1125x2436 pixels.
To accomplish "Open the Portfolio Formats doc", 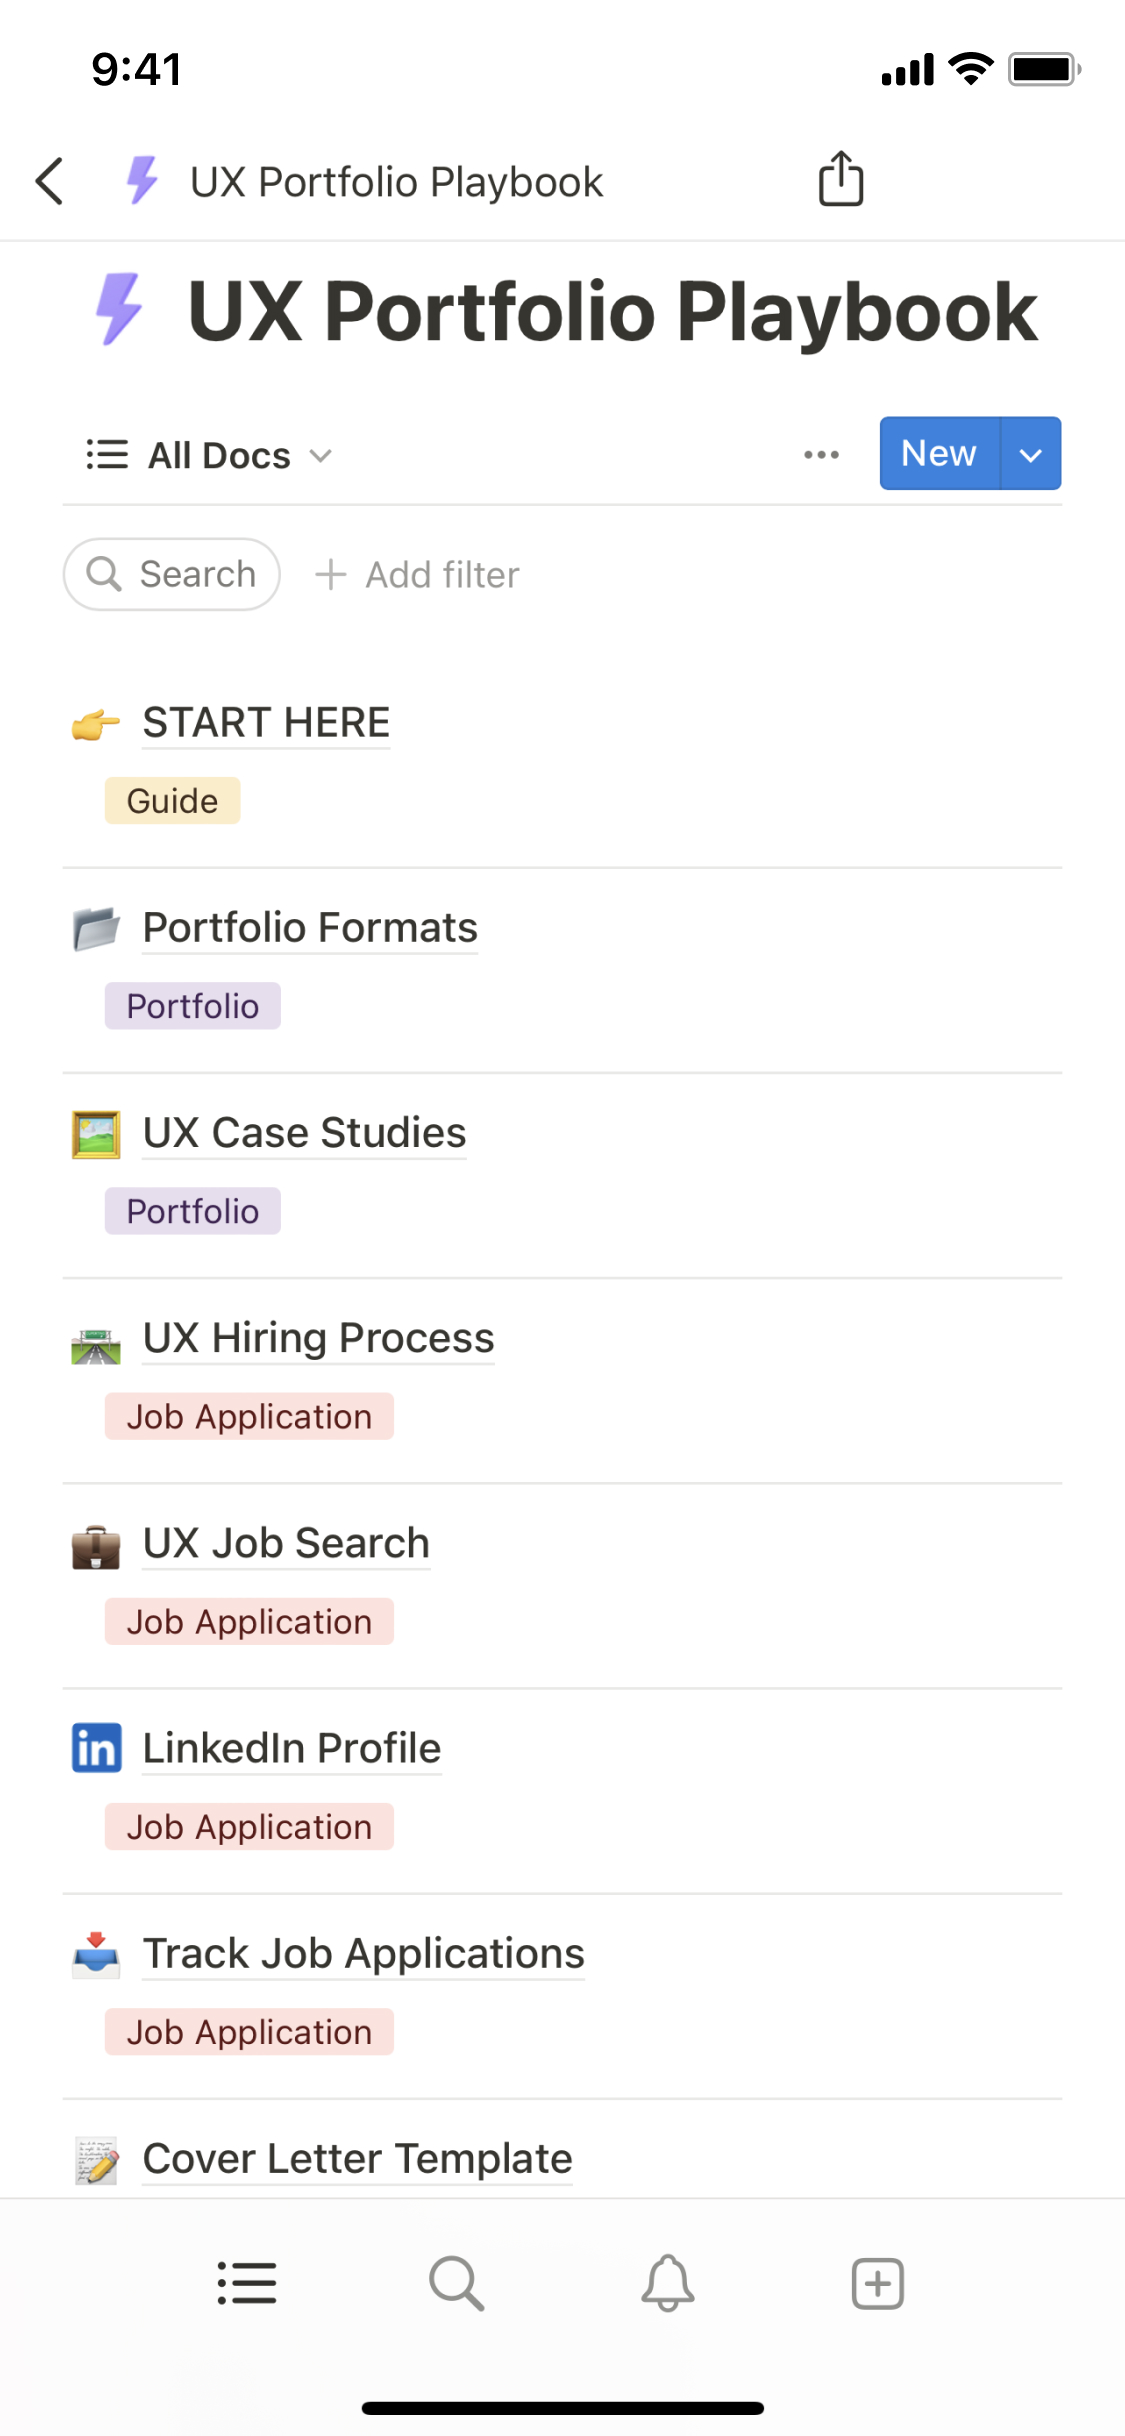I will pos(310,928).
